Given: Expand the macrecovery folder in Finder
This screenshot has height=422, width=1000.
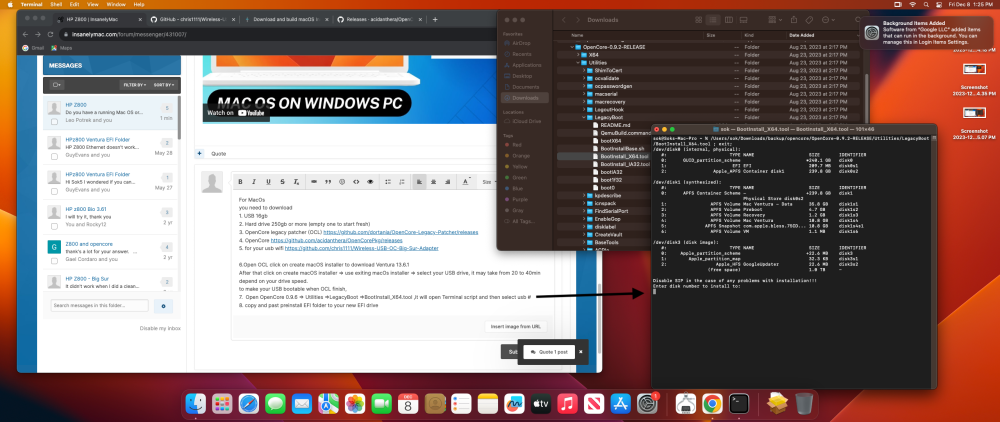Looking at the screenshot, I should coord(582,101).
